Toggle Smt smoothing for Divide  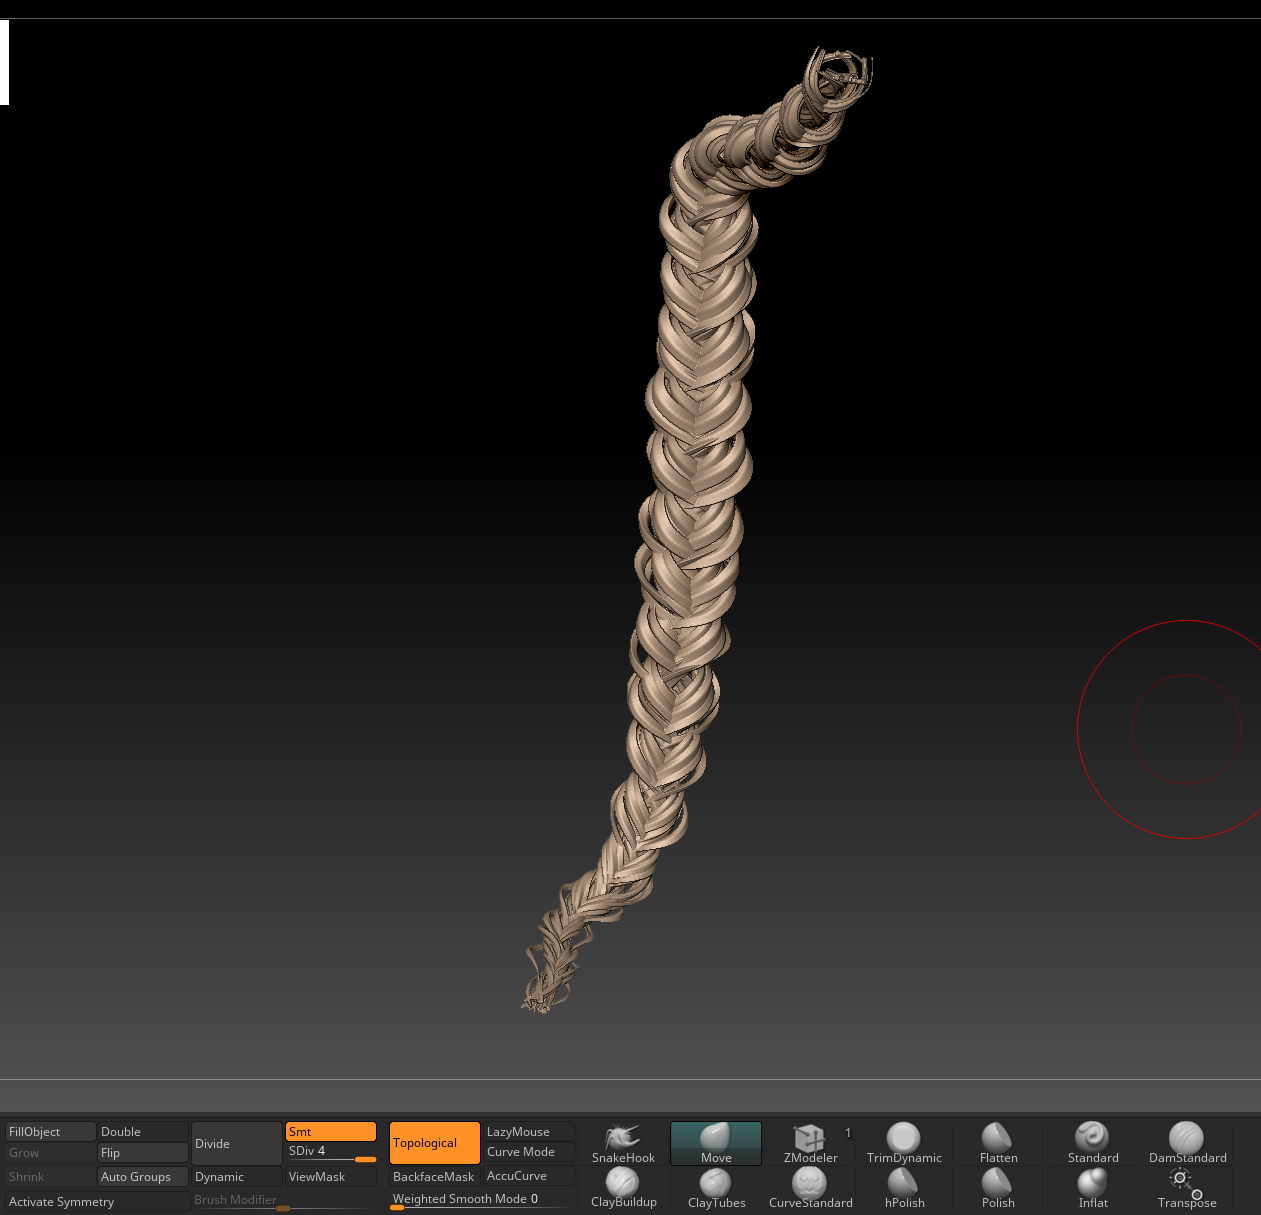pyautogui.click(x=330, y=1131)
